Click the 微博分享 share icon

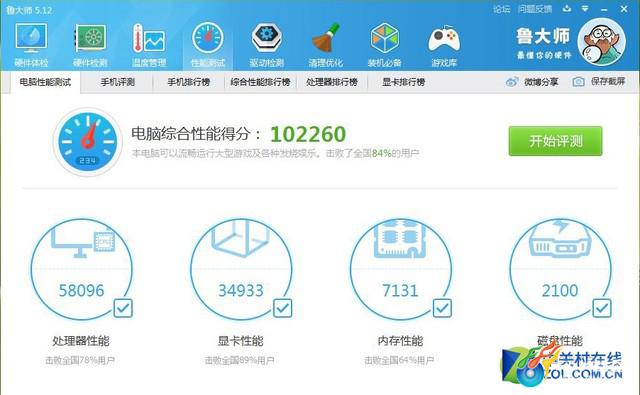point(512,82)
